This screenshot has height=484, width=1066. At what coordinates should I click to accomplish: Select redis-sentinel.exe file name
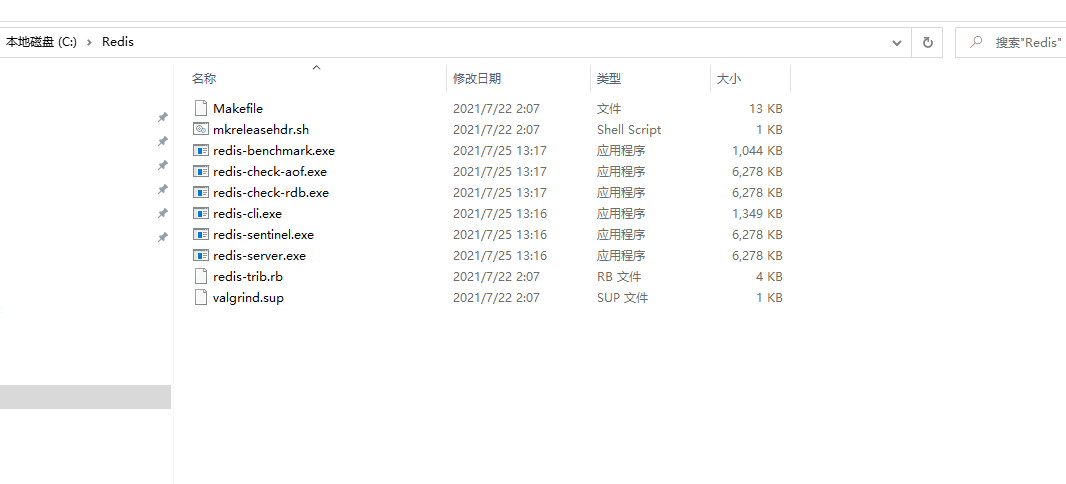pos(264,235)
